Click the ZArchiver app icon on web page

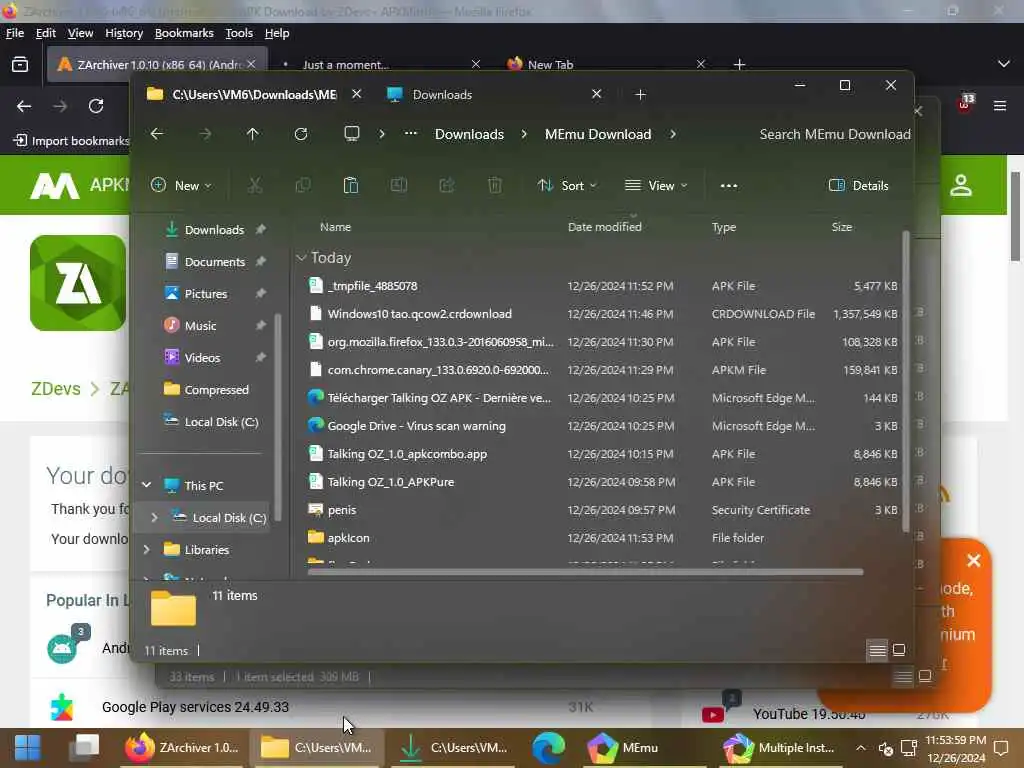78,283
